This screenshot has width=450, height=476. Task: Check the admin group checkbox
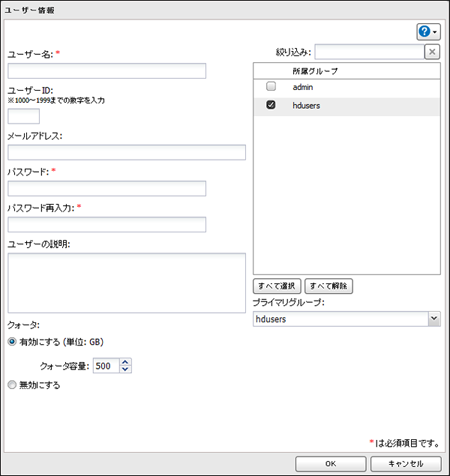[x=271, y=86]
